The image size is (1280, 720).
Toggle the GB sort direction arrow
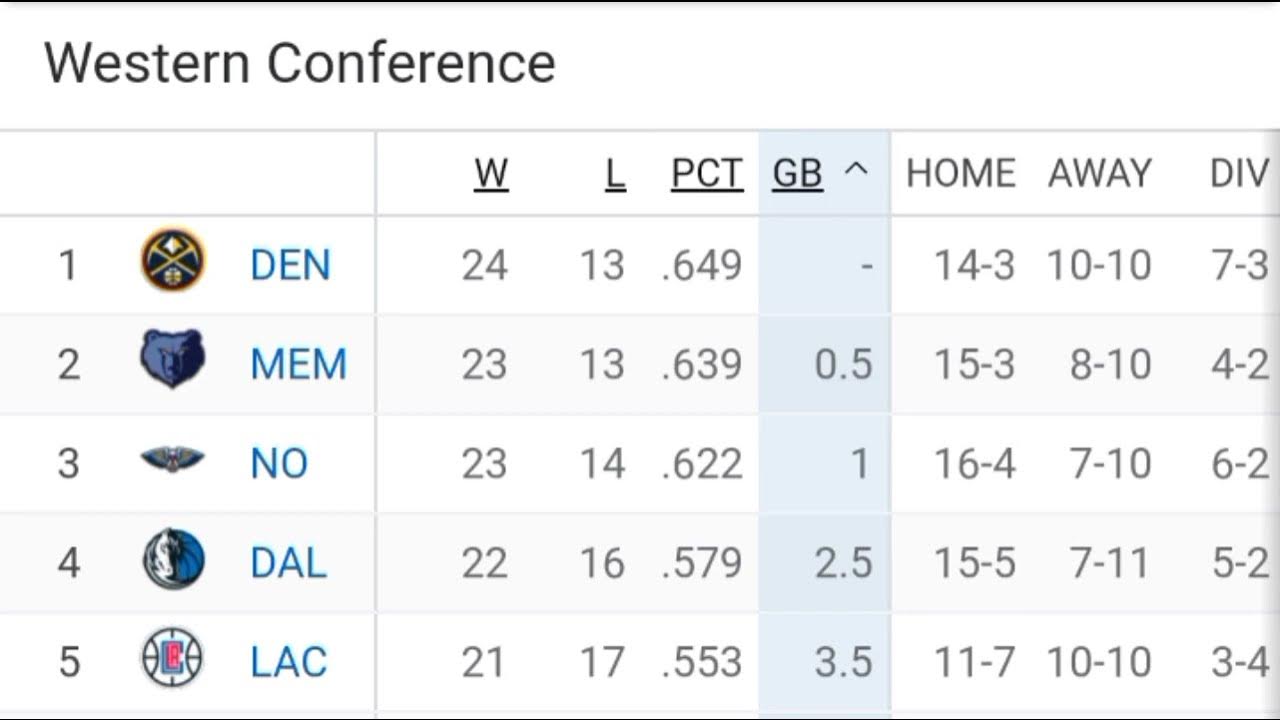(856, 170)
